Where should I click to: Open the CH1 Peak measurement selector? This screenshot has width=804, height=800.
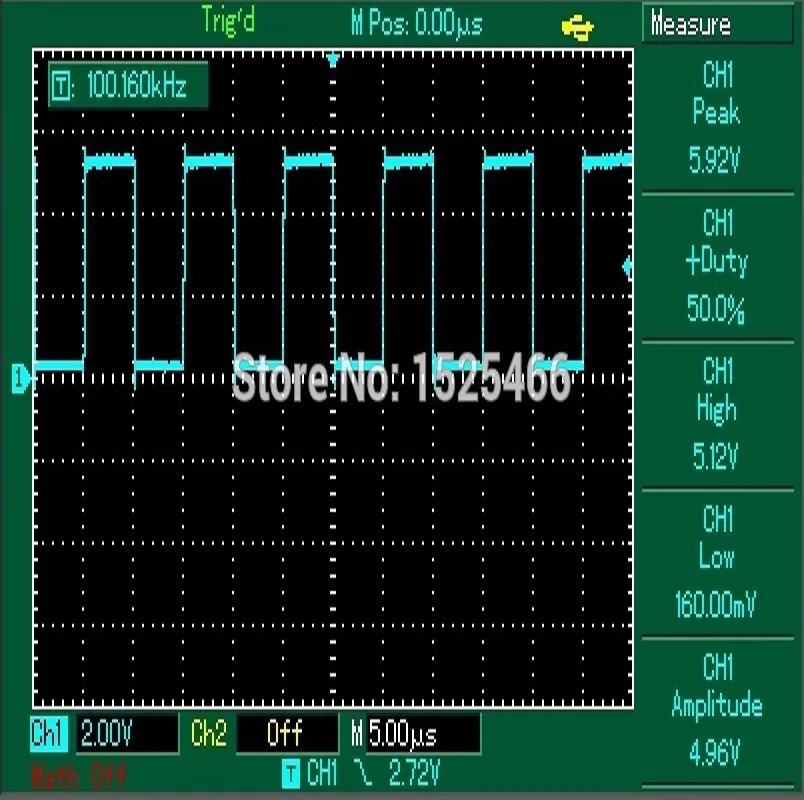[x=718, y=112]
